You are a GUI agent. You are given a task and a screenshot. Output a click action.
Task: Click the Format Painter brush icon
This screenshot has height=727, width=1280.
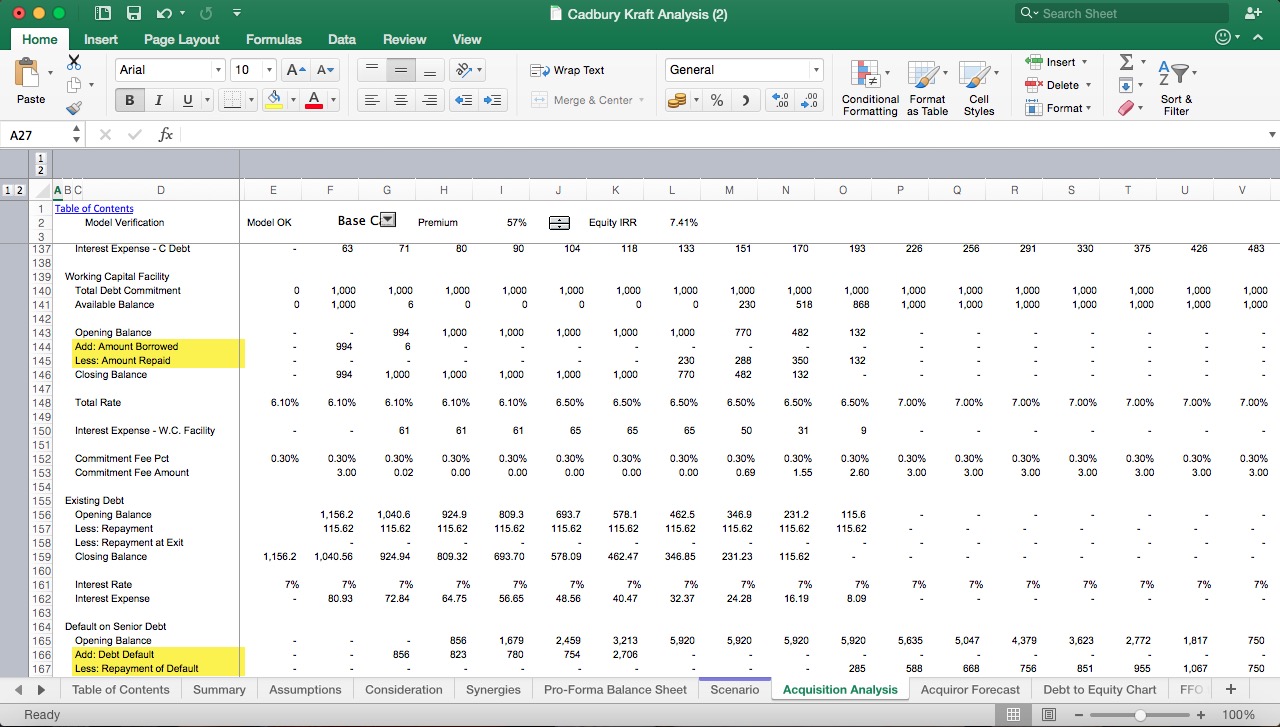(74, 108)
